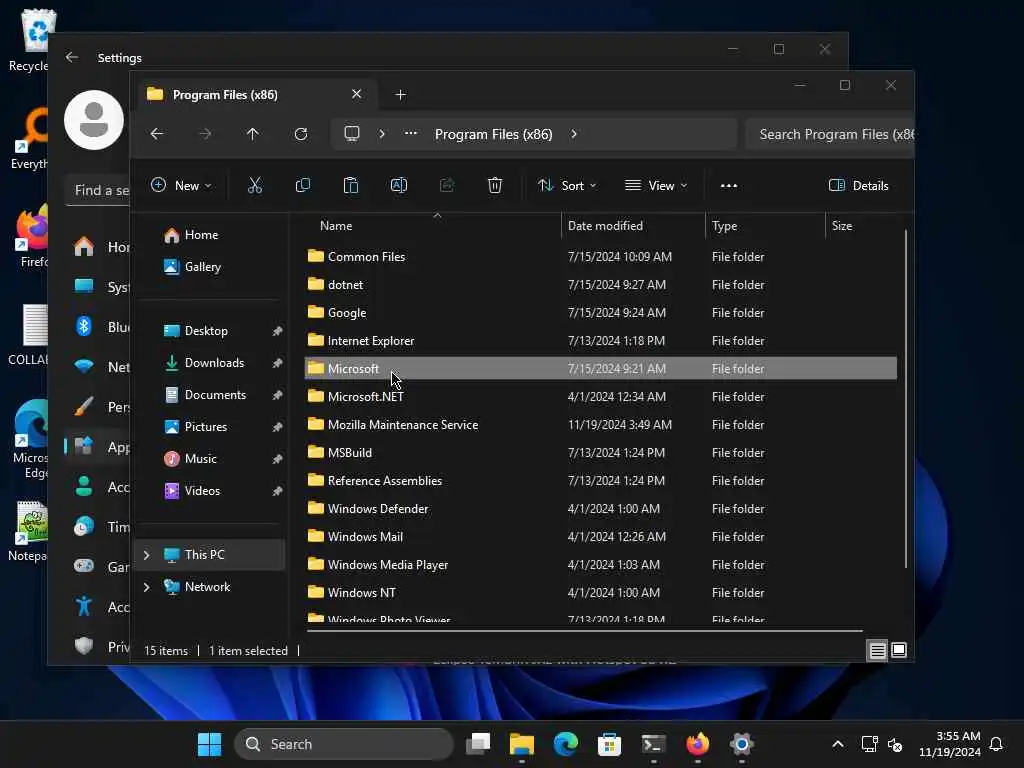Expand the Network tree node

pyautogui.click(x=146, y=587)
